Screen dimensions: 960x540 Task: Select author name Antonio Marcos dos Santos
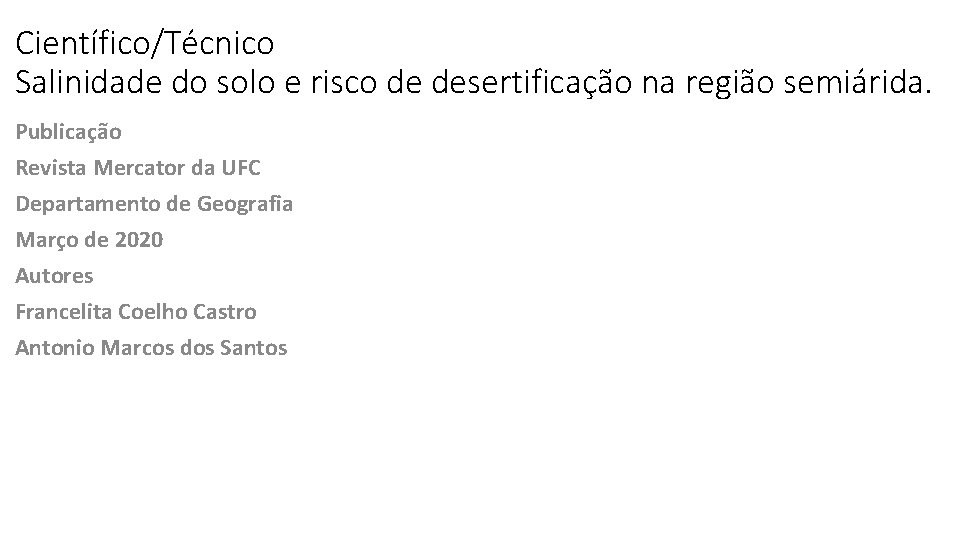(151, 348)
